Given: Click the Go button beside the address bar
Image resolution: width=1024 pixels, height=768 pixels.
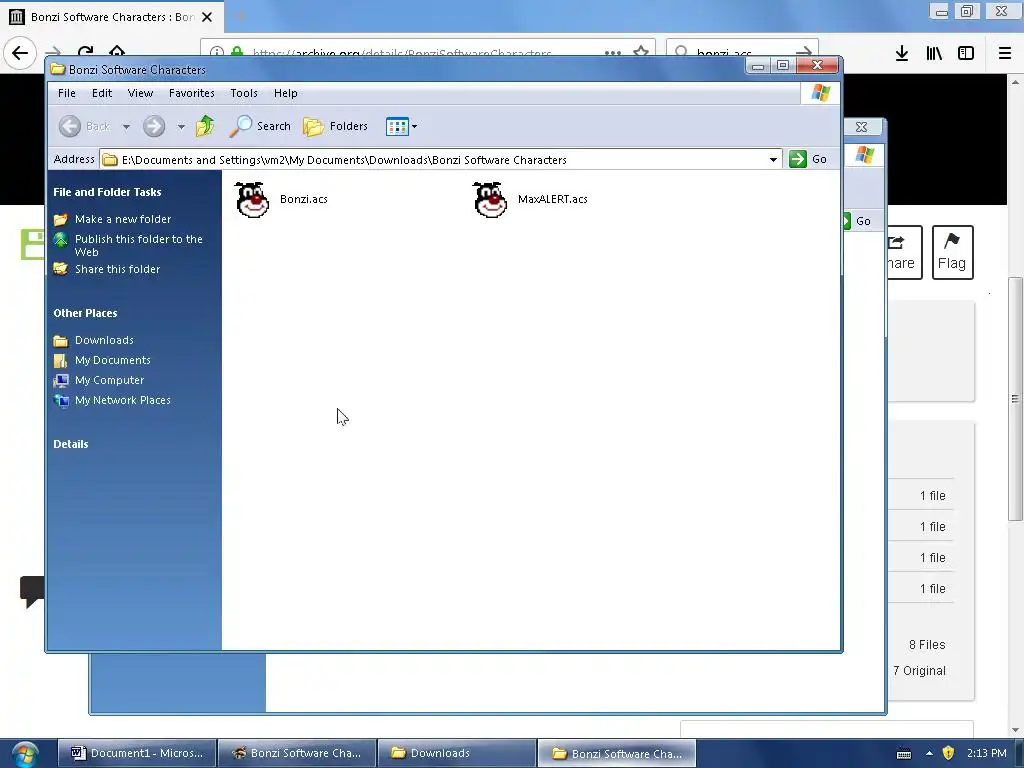Looking at the screenshot, I should (x=808, y=159).
